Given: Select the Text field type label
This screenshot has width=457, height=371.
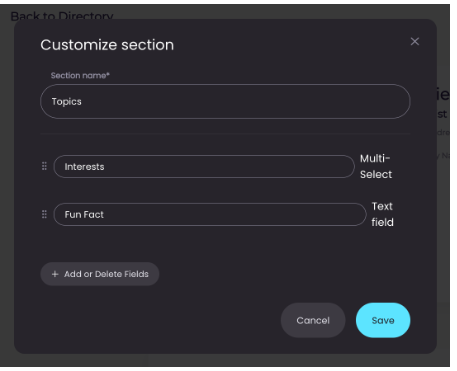Looking at the screenshot, I should [382, 214].
